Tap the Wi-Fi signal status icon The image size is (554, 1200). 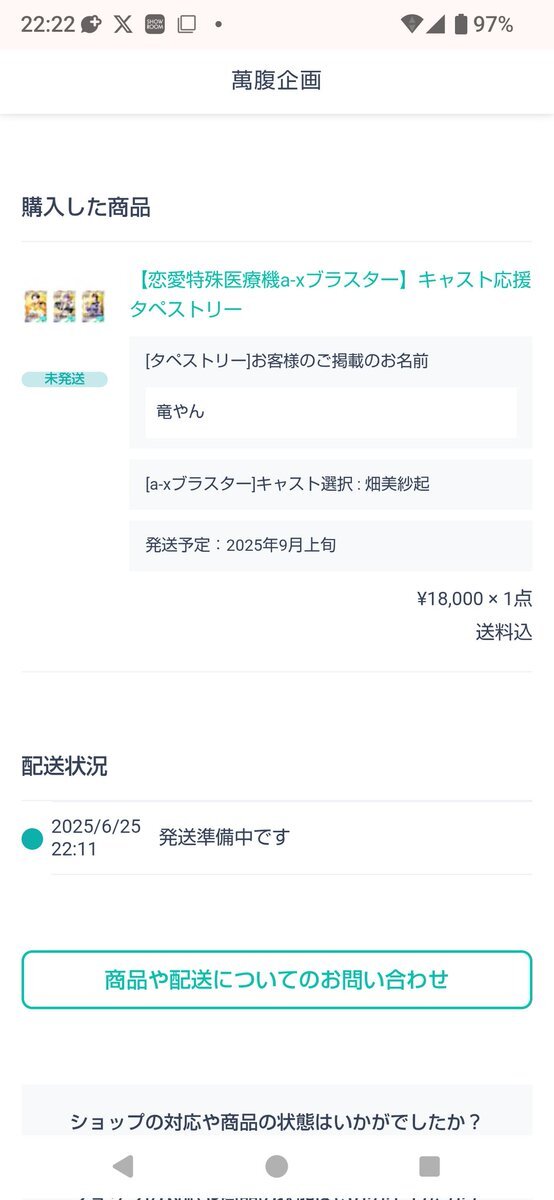pos(410,24)
